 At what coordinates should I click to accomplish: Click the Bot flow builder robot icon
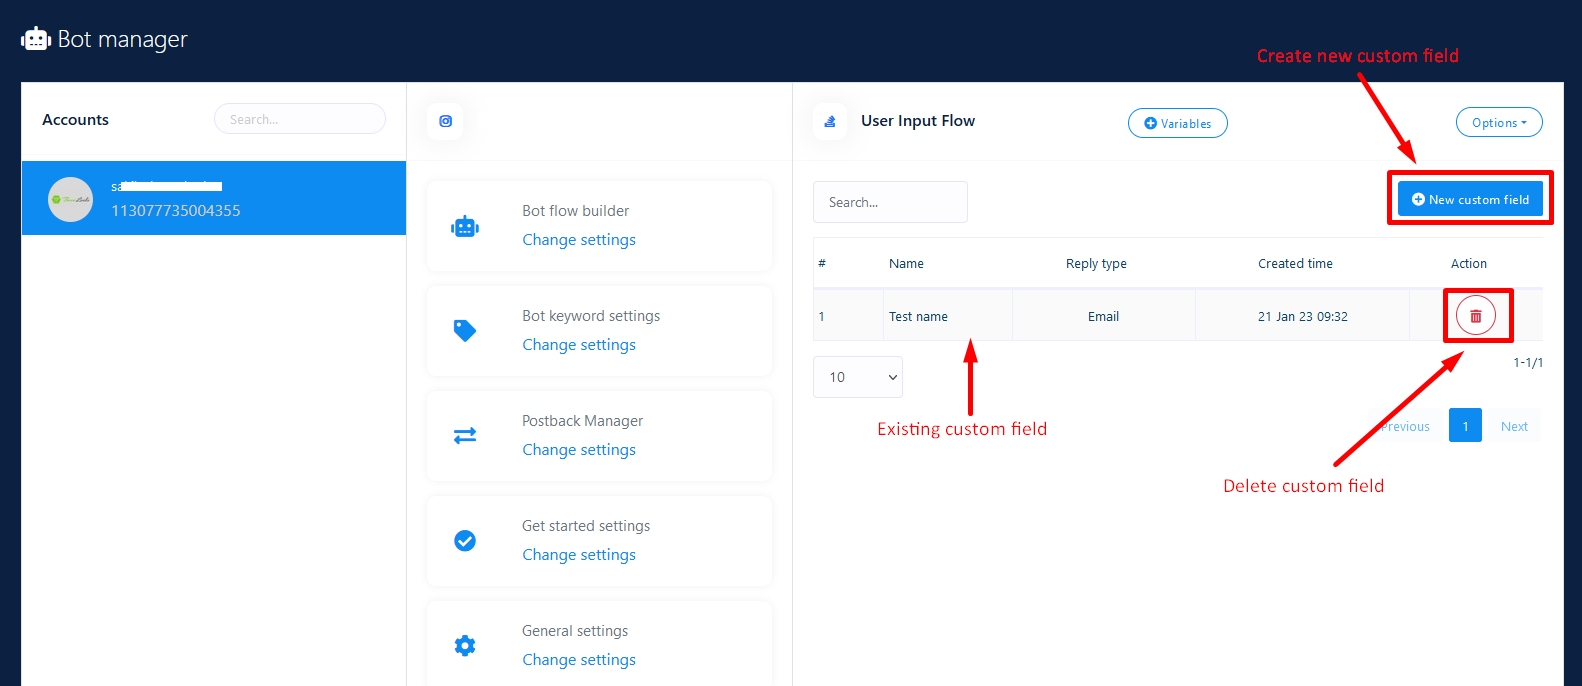coord(465,227)
